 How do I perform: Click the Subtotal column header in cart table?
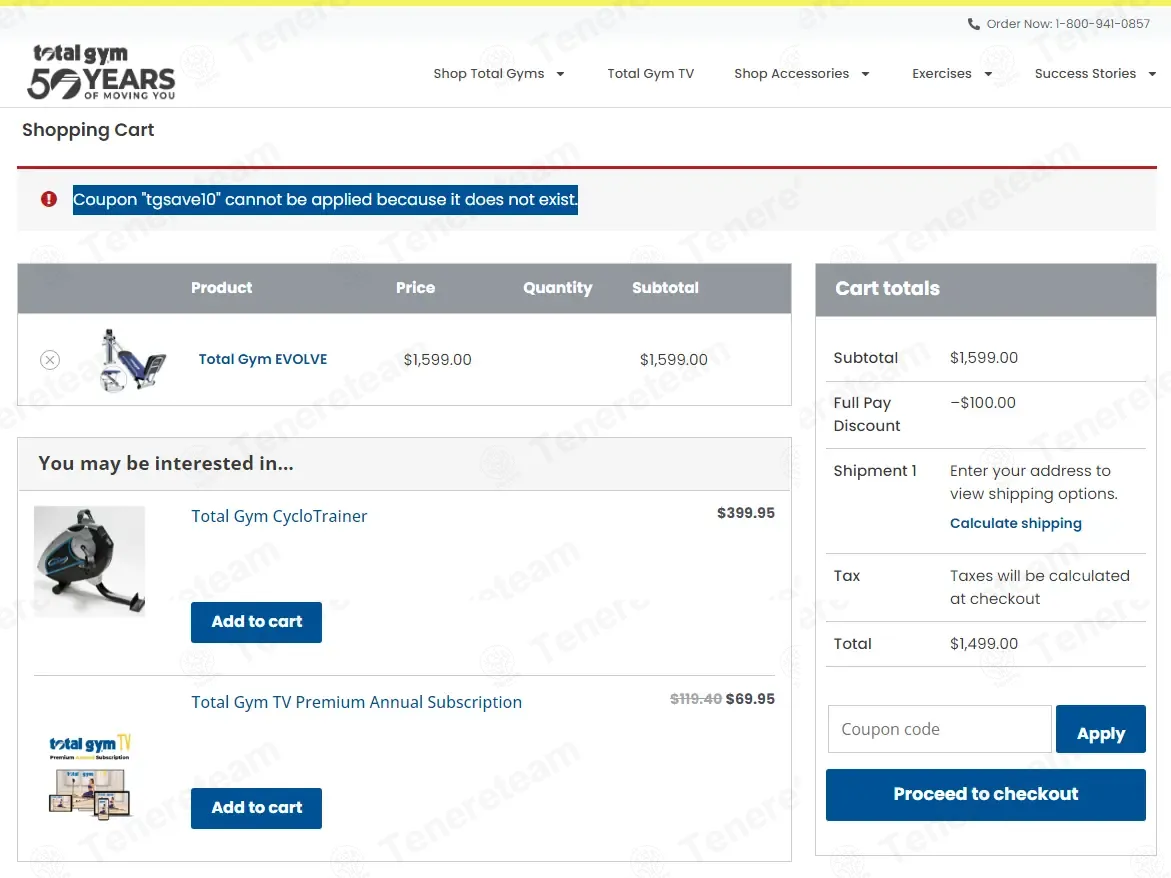point(665,287)
